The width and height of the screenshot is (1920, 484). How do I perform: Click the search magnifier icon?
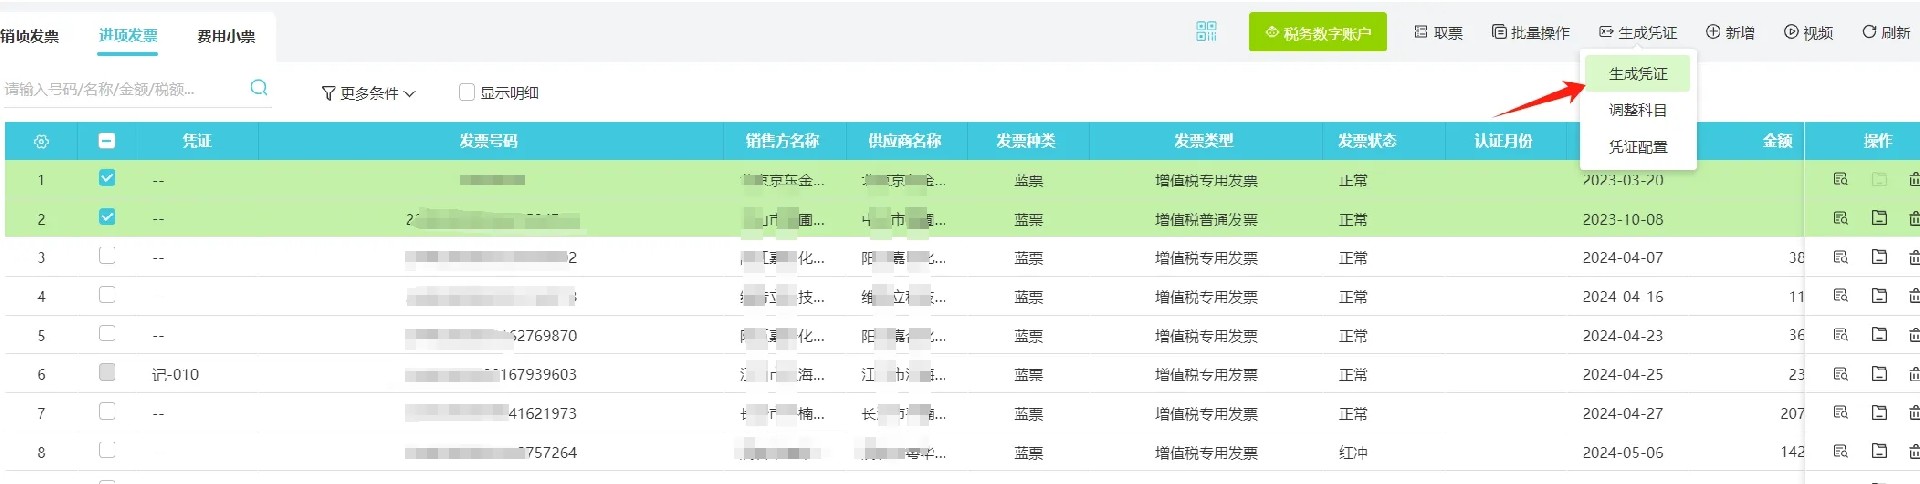[x=259, y=88]
